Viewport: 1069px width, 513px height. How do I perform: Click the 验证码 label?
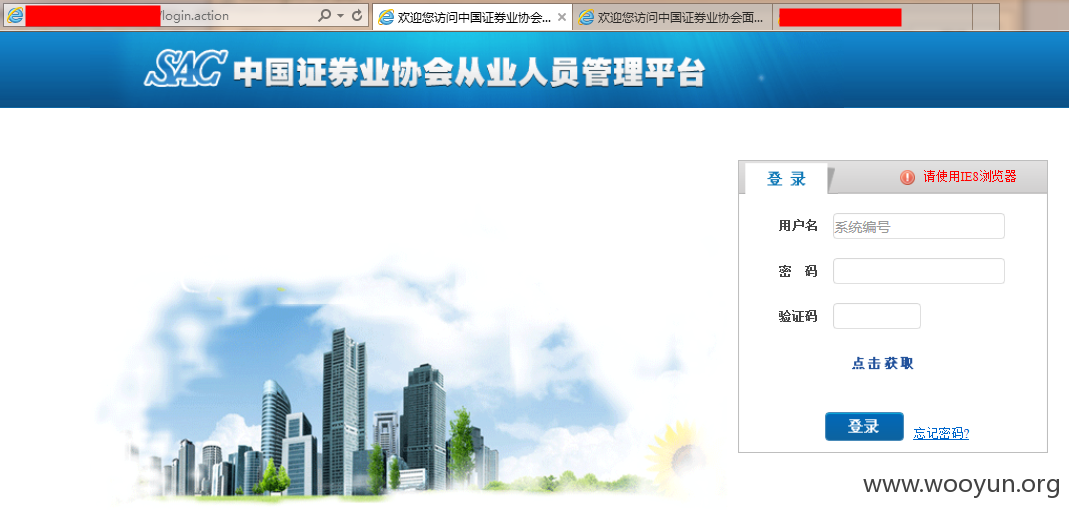(x=798, y=317)
